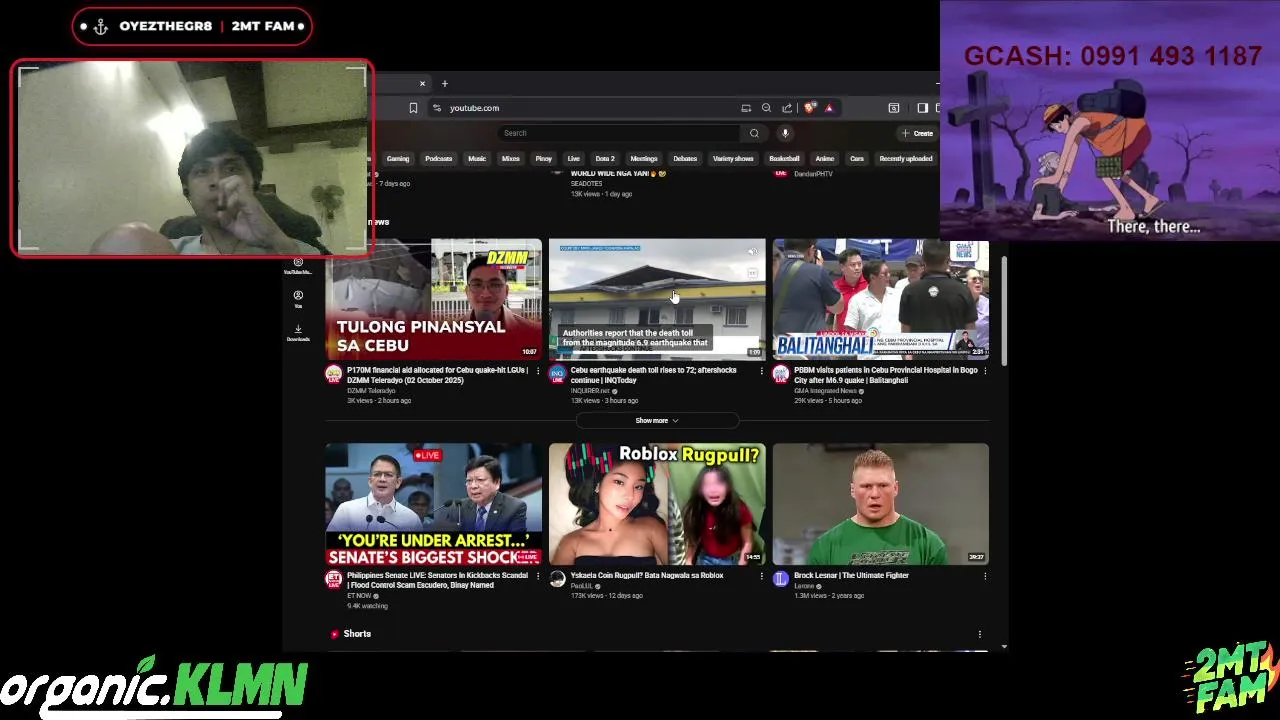Open the Roblox Rugpull video thumbnail
Viewport: 1280px width, 720px height.
657,504
